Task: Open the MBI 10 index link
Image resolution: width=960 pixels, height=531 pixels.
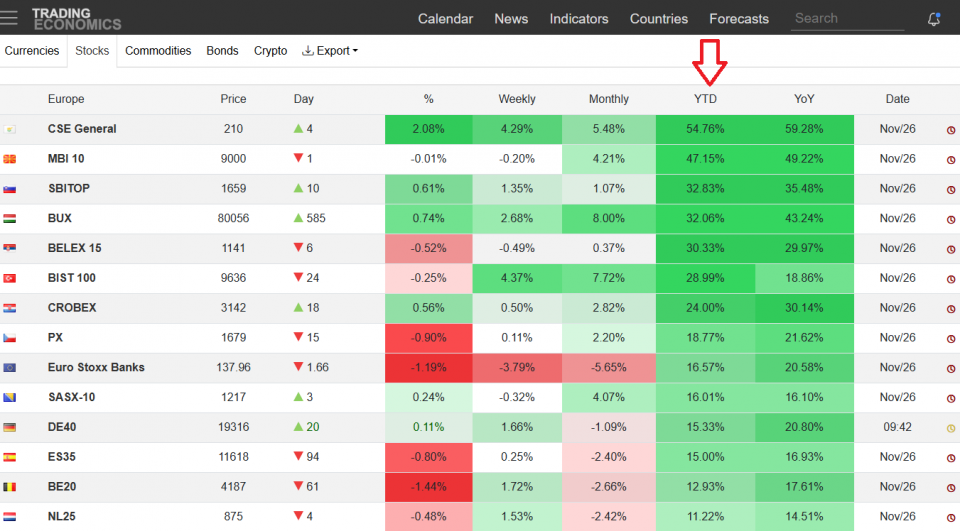Action: click(66, 159)
